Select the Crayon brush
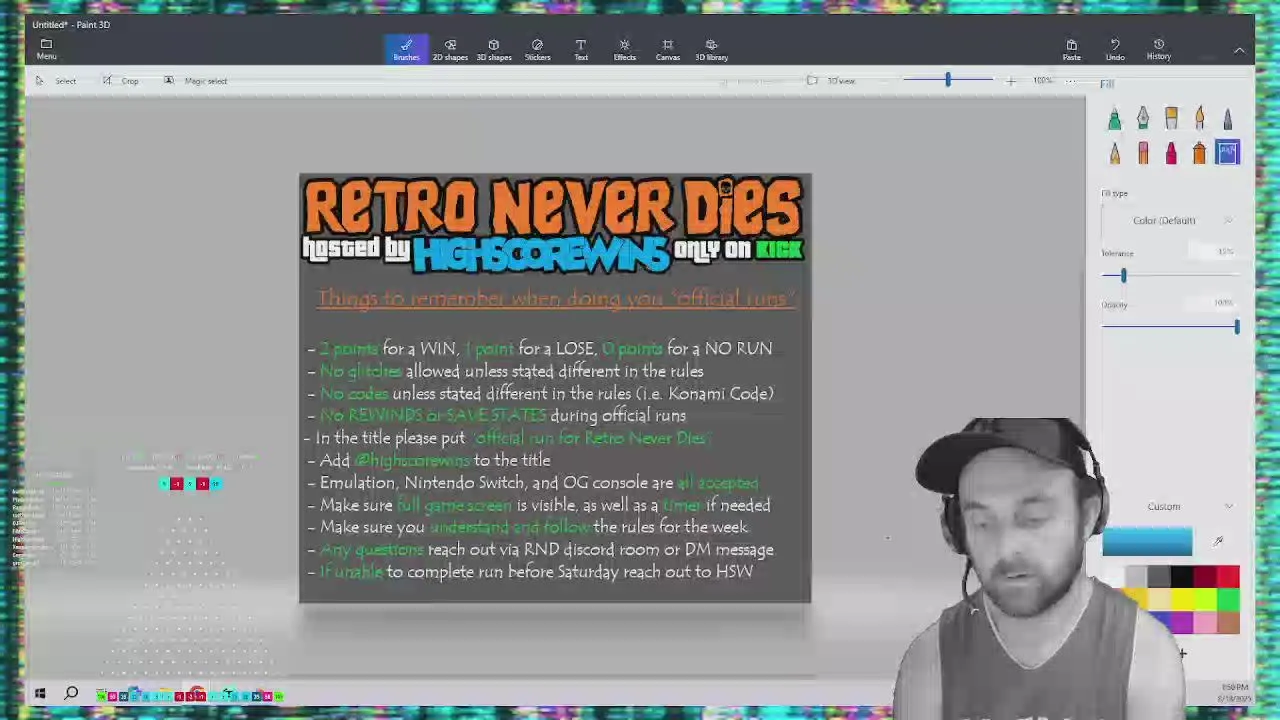Viewport: 1280px width, 720px height. coord(1171,152)
